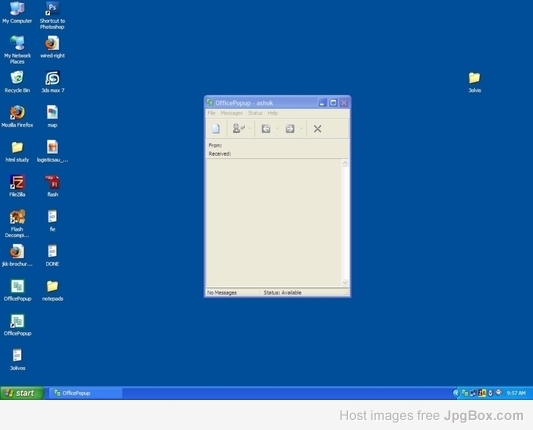Image resolution: width=533 pixels, height=430 pixels.
Task: Open the Messages menu
Action: [x=231, y=113]
